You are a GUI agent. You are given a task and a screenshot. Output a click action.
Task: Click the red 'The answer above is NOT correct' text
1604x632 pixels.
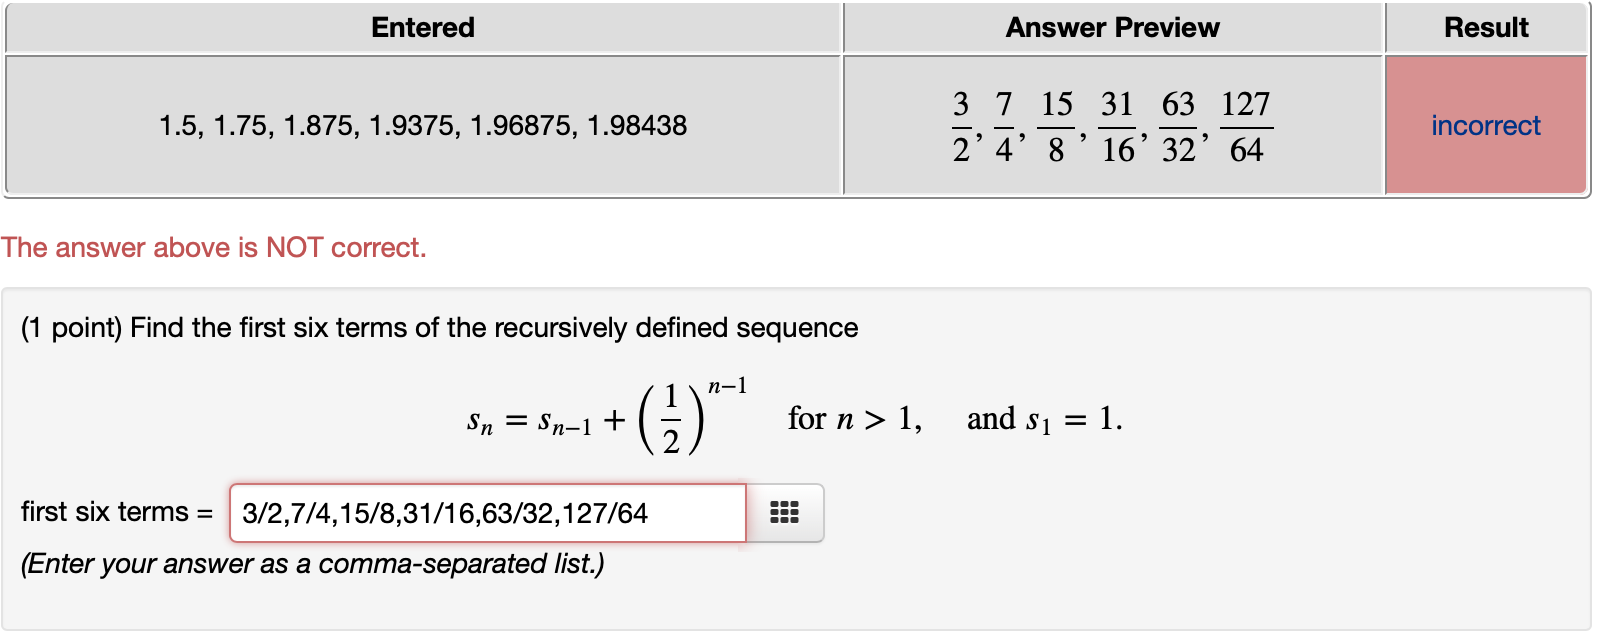click(215, 247)
